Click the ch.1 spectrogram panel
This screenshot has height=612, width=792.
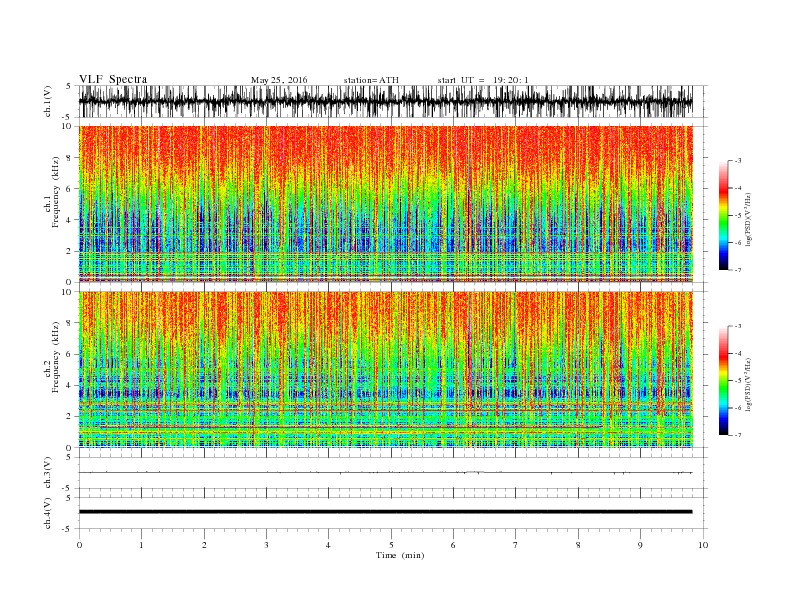pos(386,204)
